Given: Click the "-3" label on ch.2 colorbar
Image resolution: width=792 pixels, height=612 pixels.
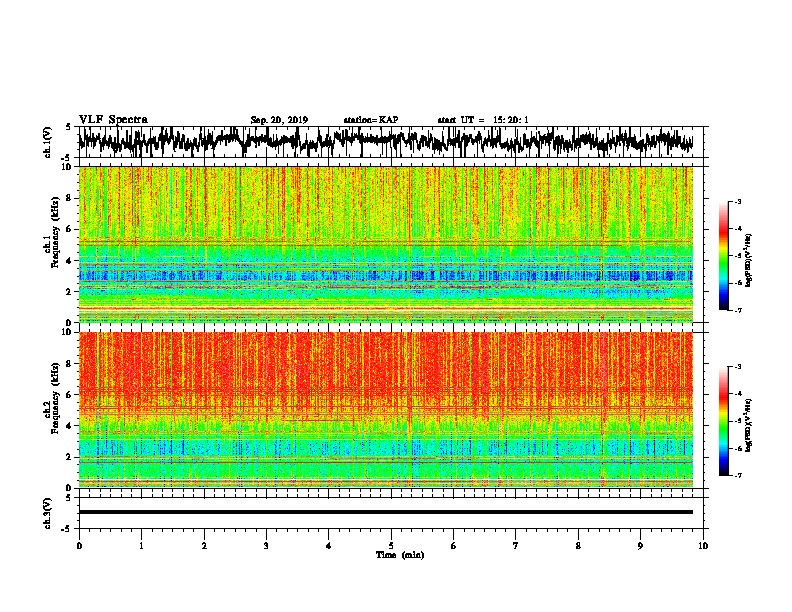Looking at the screenshot, I should coord(737,367).
